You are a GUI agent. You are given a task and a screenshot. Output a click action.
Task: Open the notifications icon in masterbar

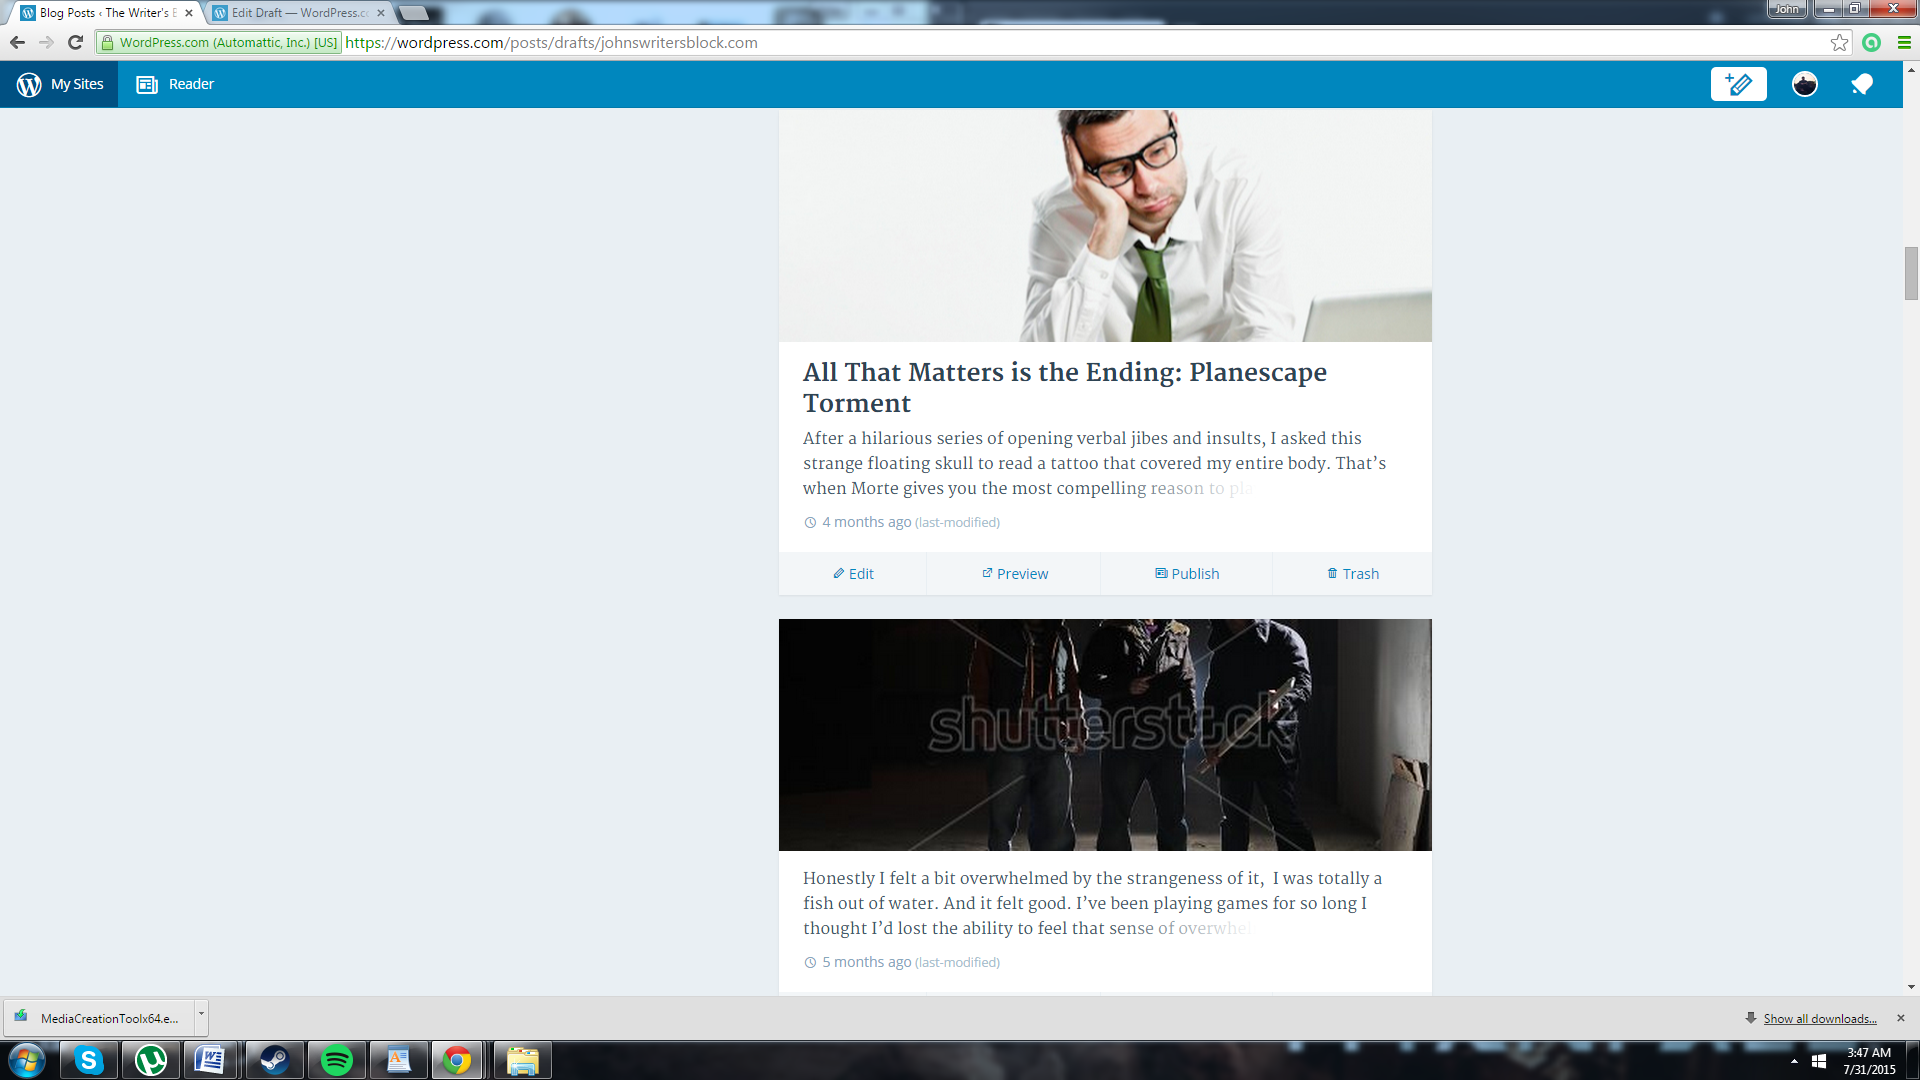coord(1861,84)
